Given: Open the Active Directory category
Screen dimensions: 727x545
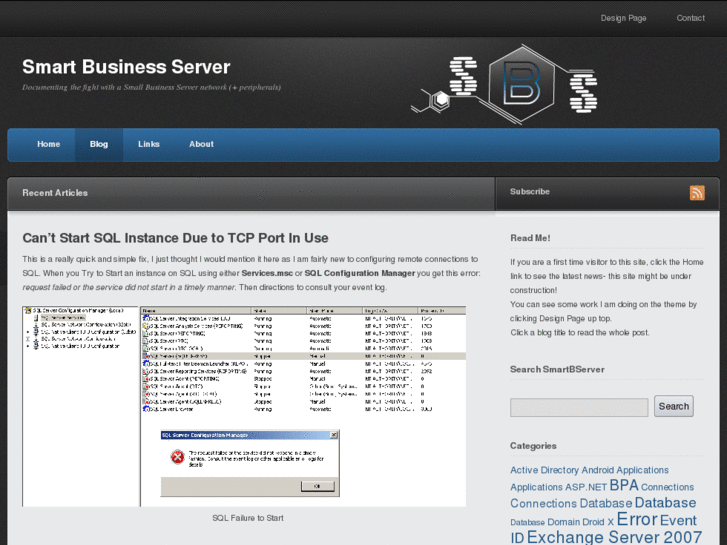Looking at the screenshot, I should [544, 470].
